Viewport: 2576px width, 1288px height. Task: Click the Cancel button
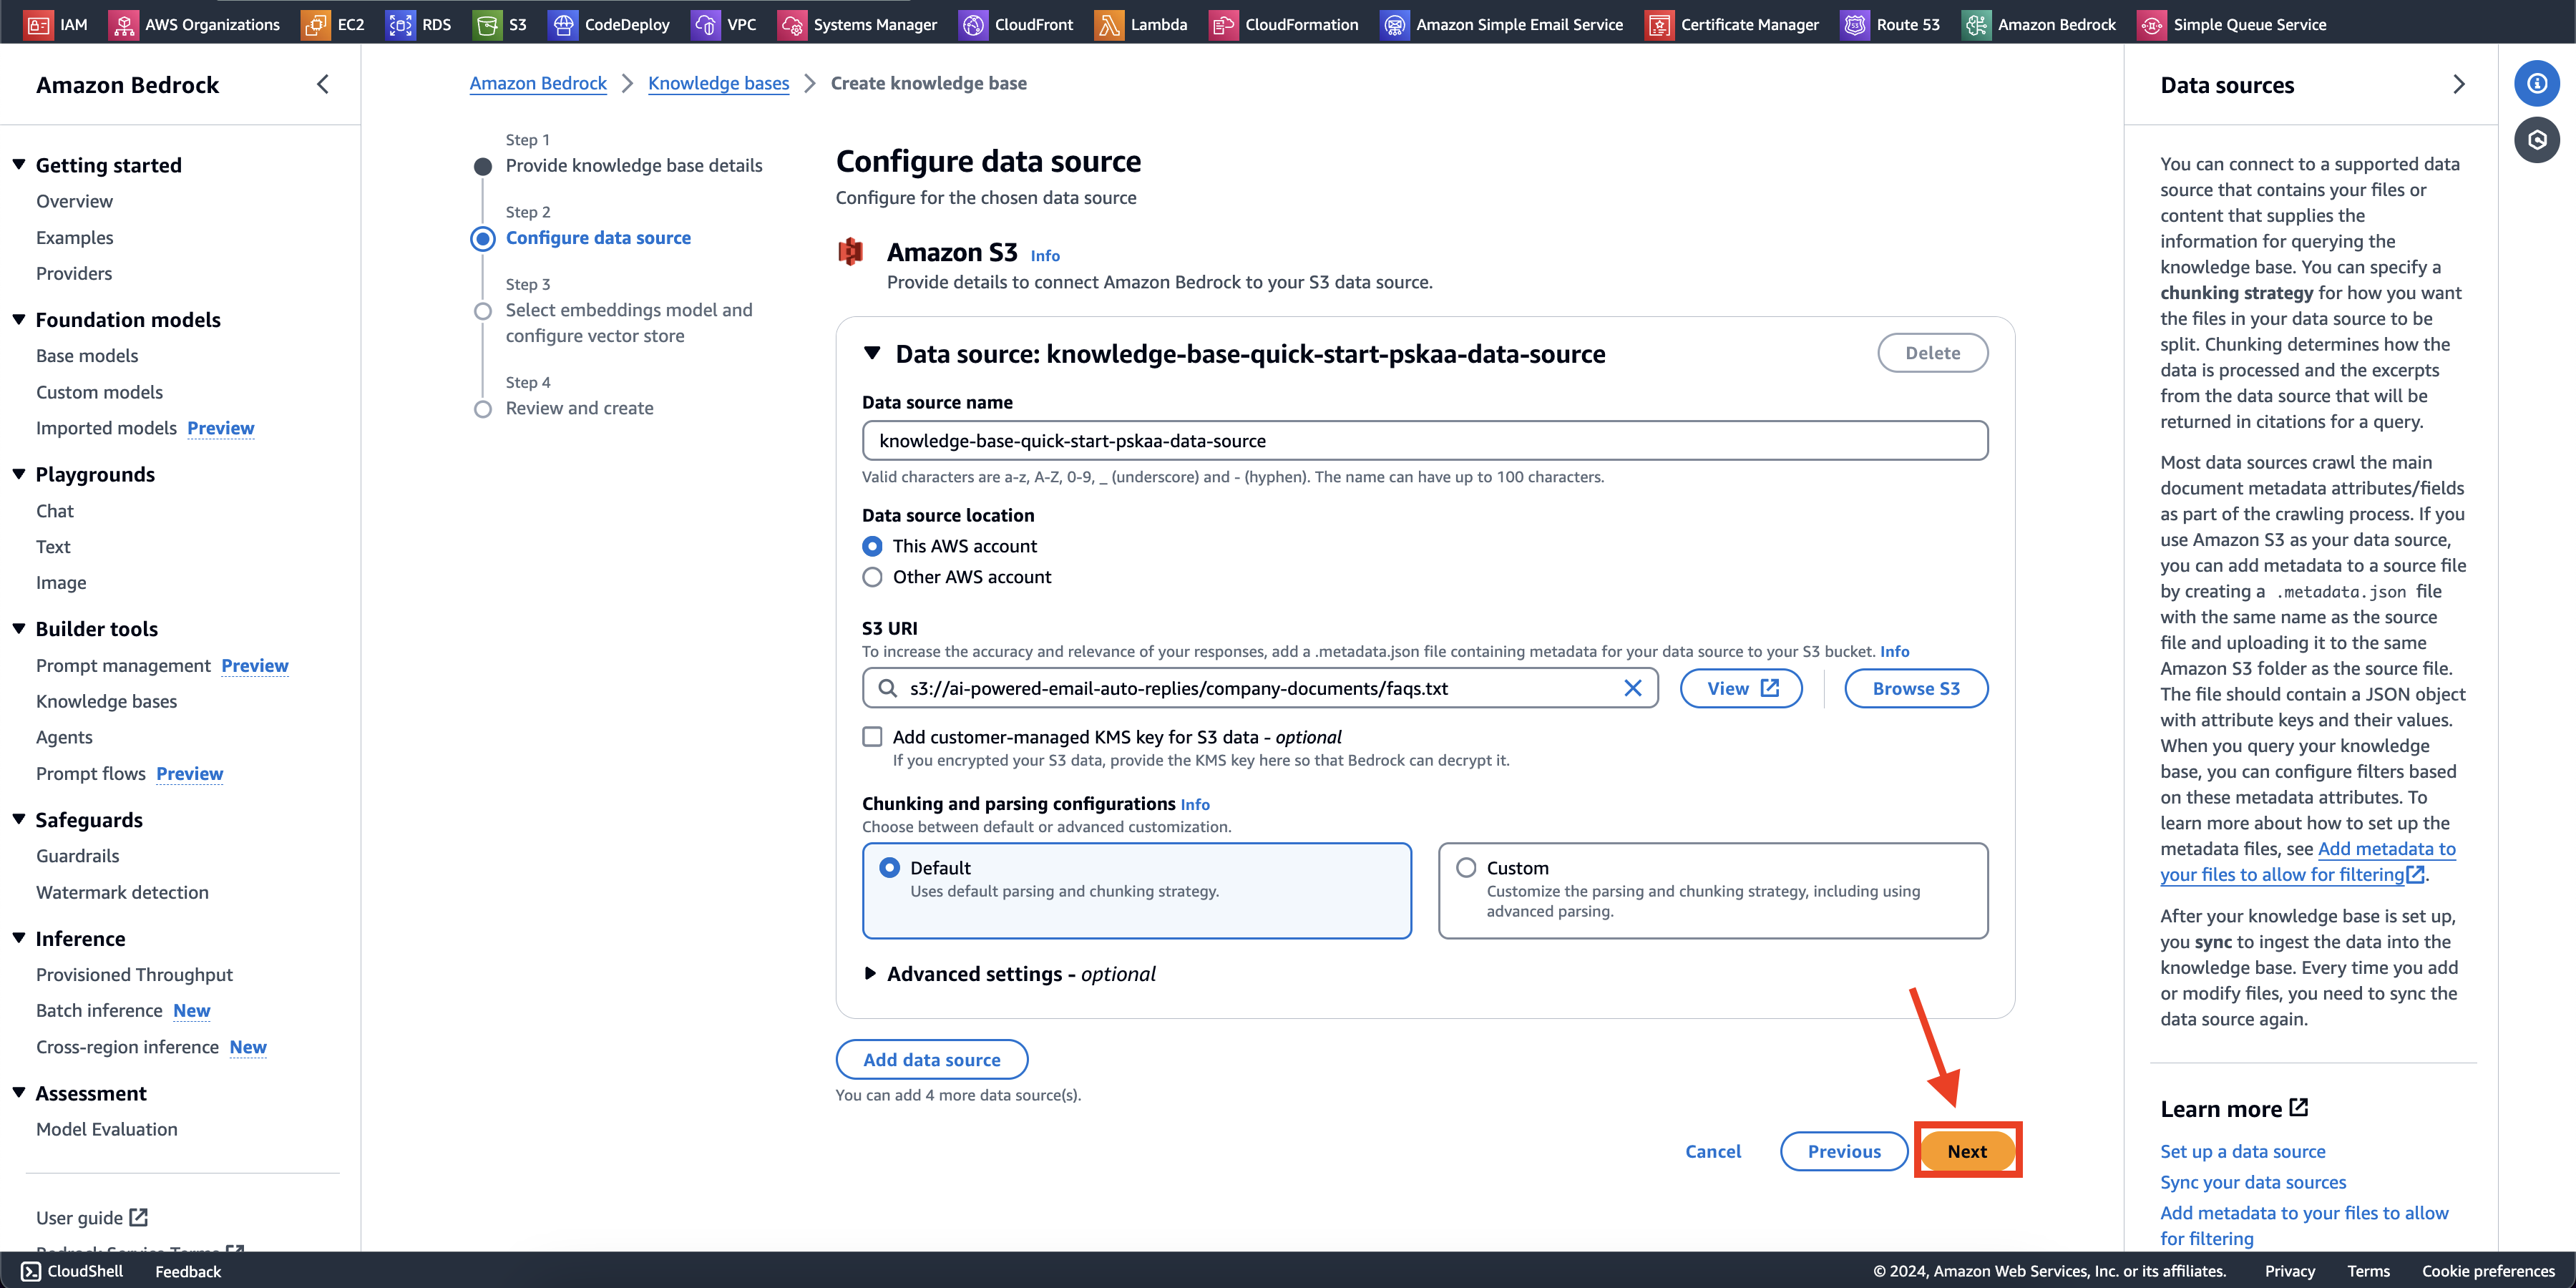click(1712, 1151)
